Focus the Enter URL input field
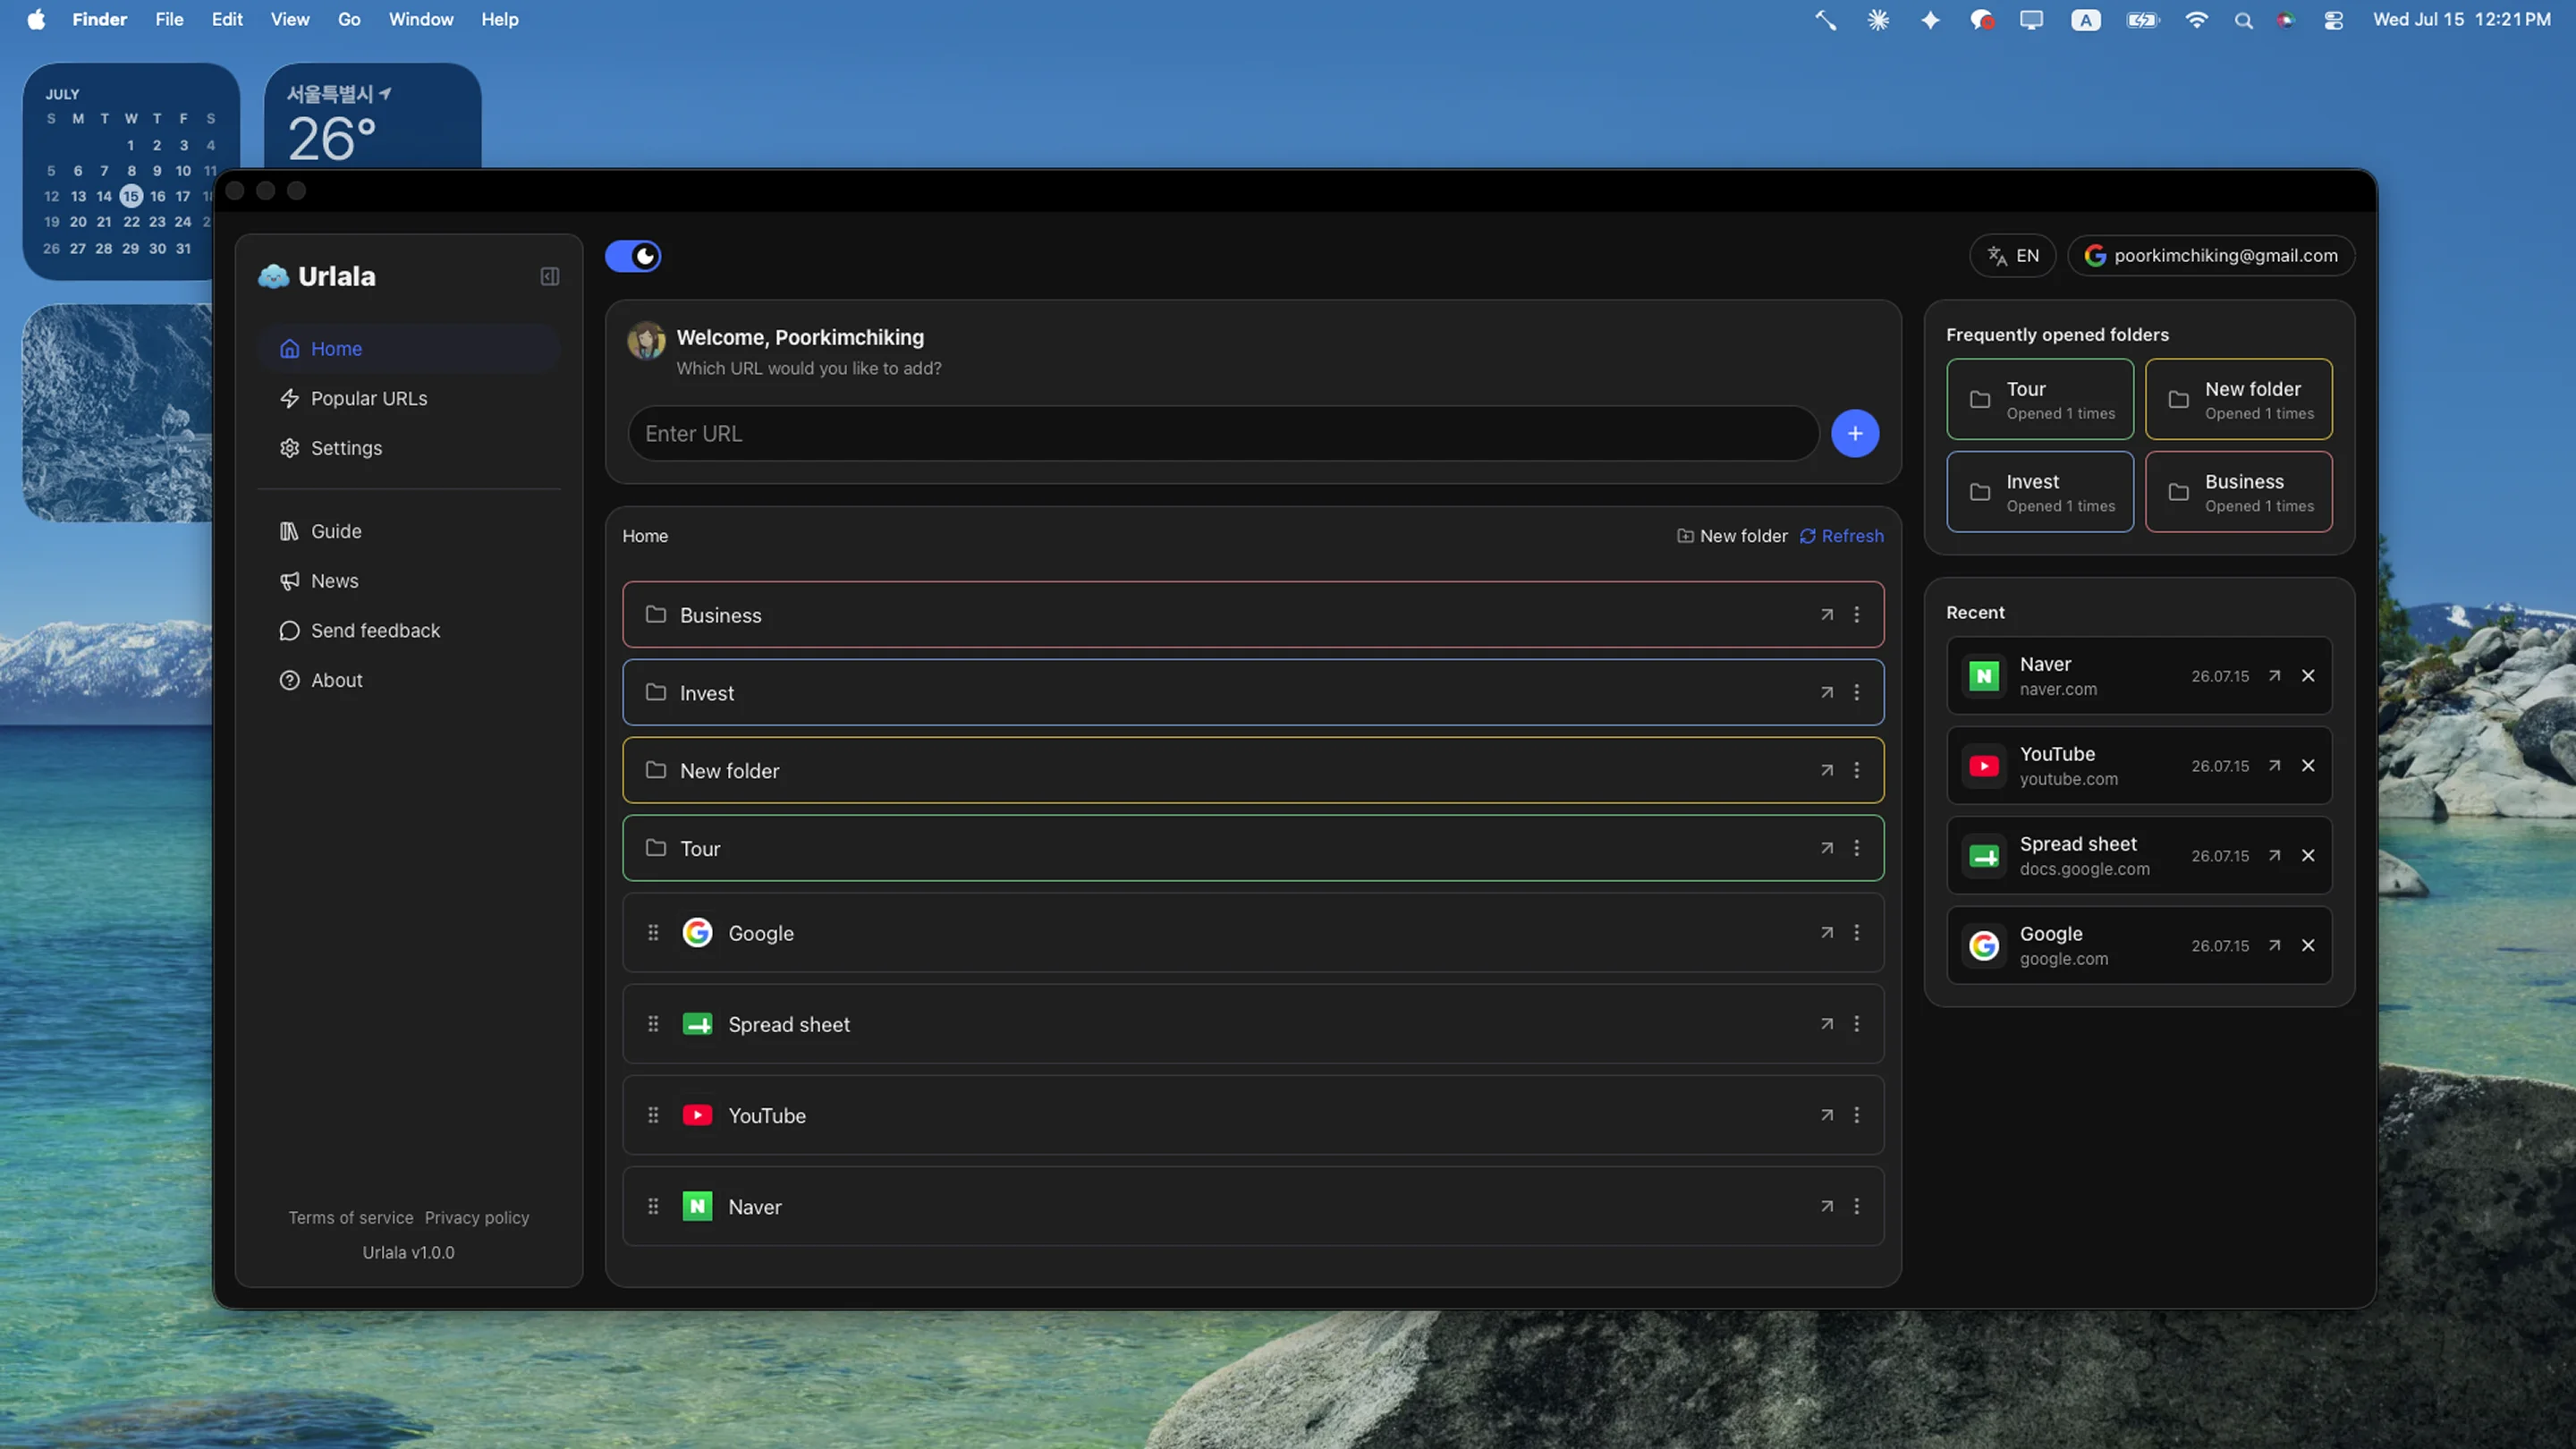Viewport: 2576px width, 1449px height. (x=1223, y=434)
